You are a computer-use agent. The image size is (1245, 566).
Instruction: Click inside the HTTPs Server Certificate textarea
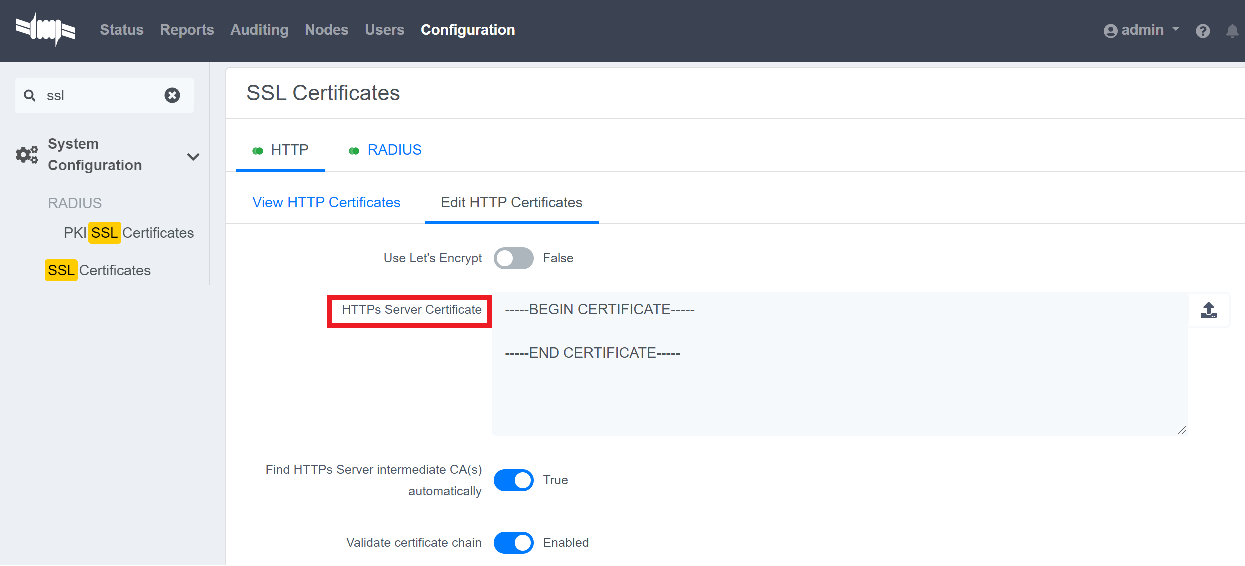click(x=838, y=380)
